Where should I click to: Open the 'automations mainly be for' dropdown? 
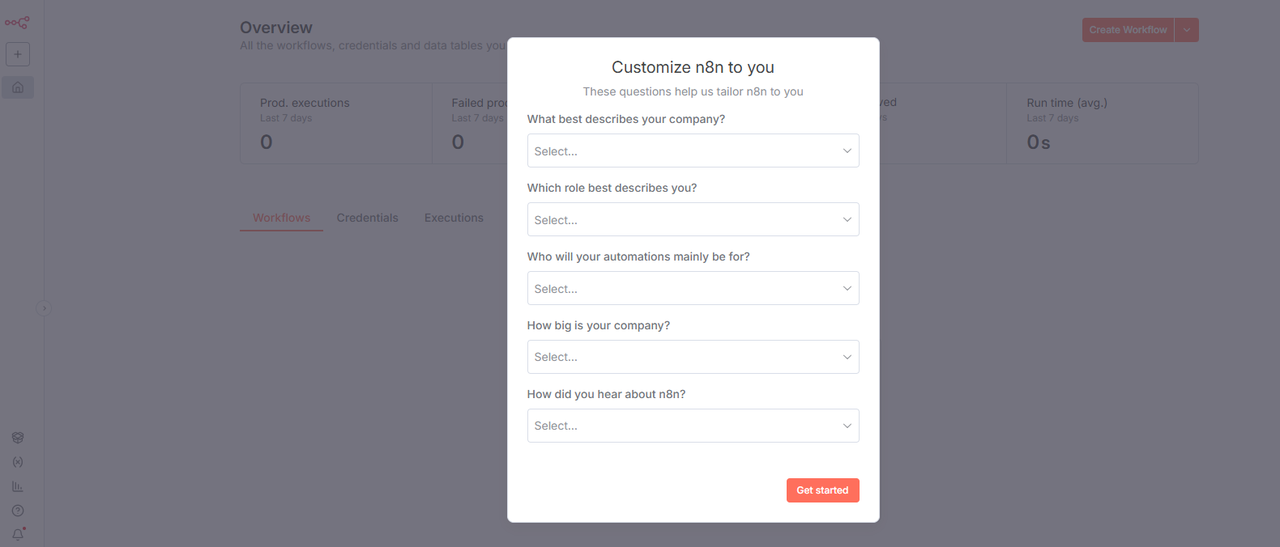pos(693,288)
